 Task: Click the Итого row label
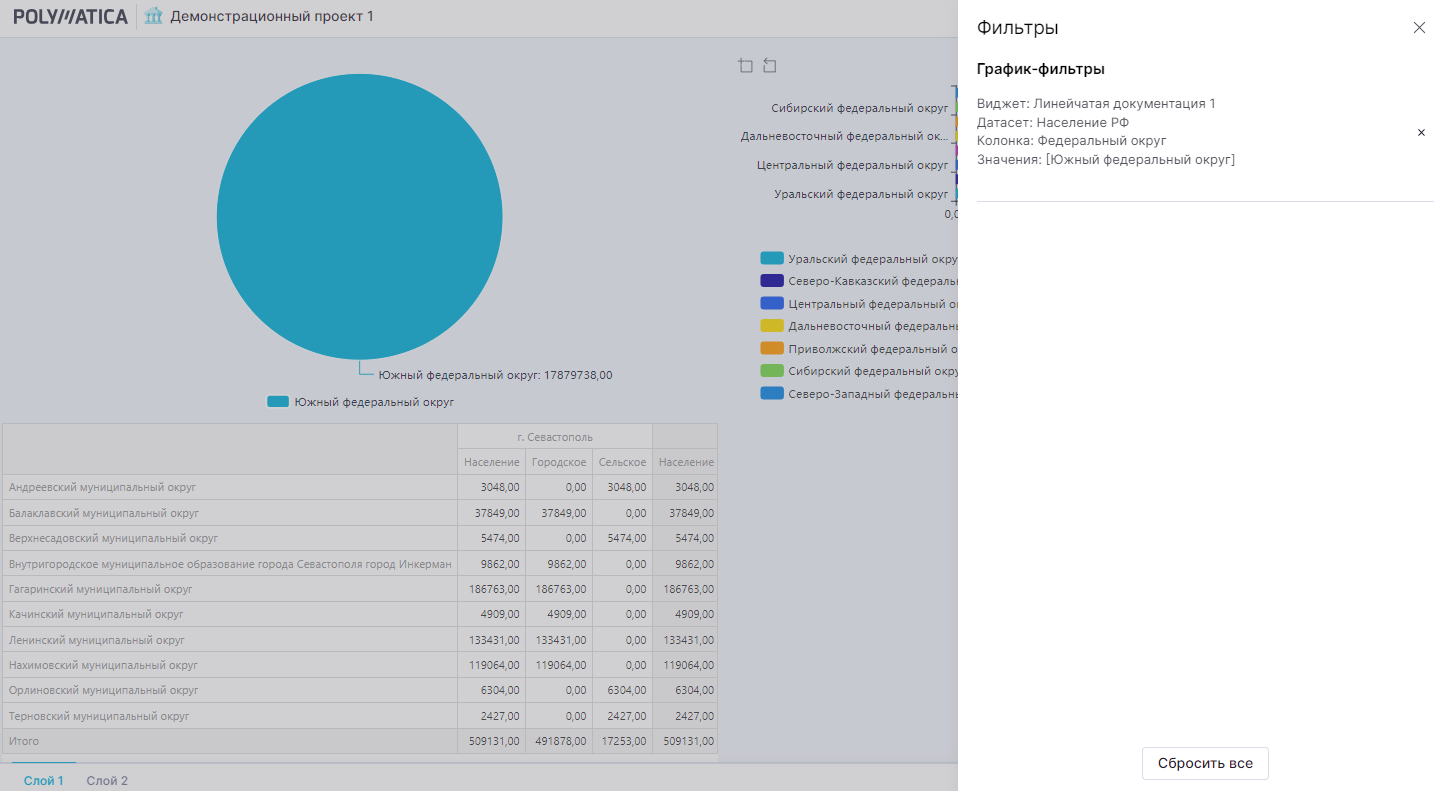(x=24, y=741)
